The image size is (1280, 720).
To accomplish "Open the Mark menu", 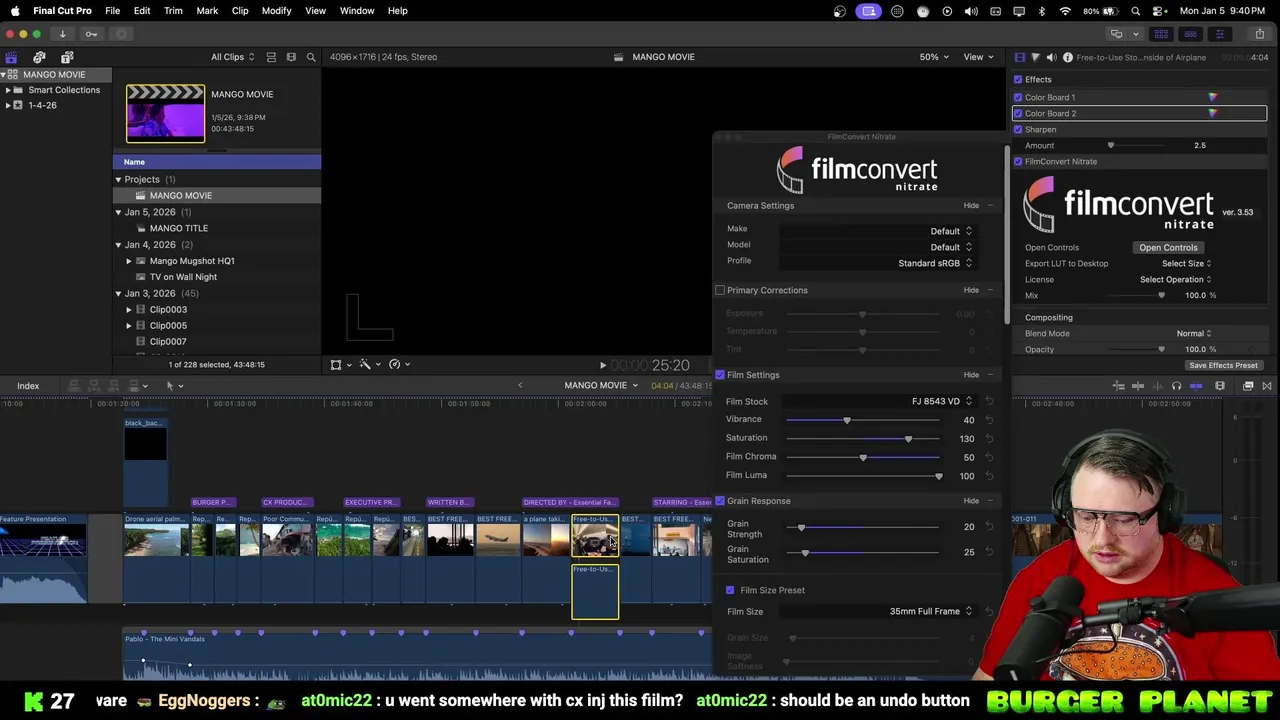I will pyautogui.click(x=207, y=11).
